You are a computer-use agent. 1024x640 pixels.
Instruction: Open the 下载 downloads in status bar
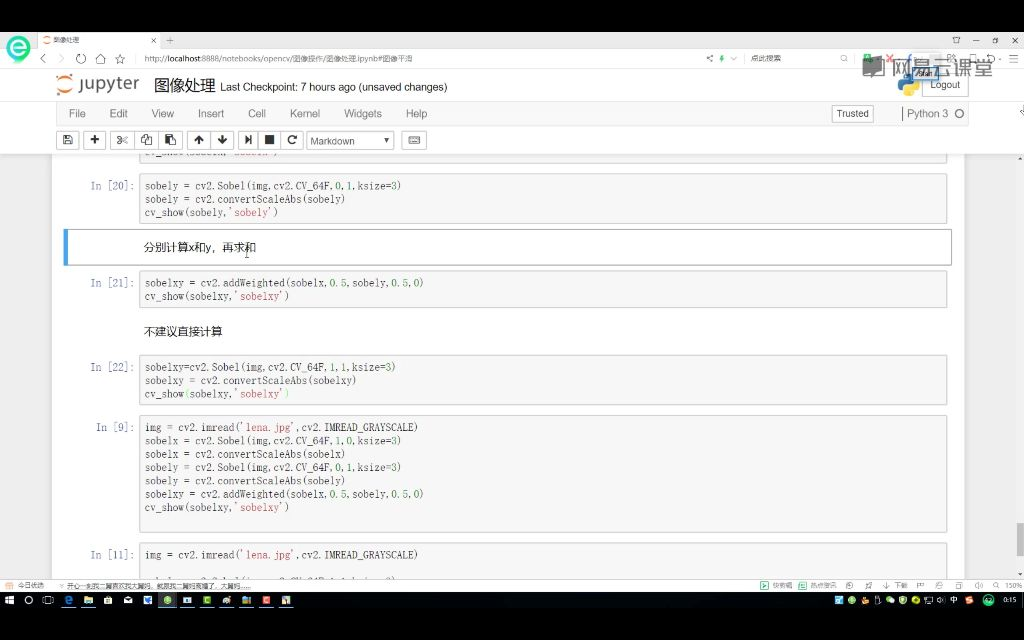895,585
